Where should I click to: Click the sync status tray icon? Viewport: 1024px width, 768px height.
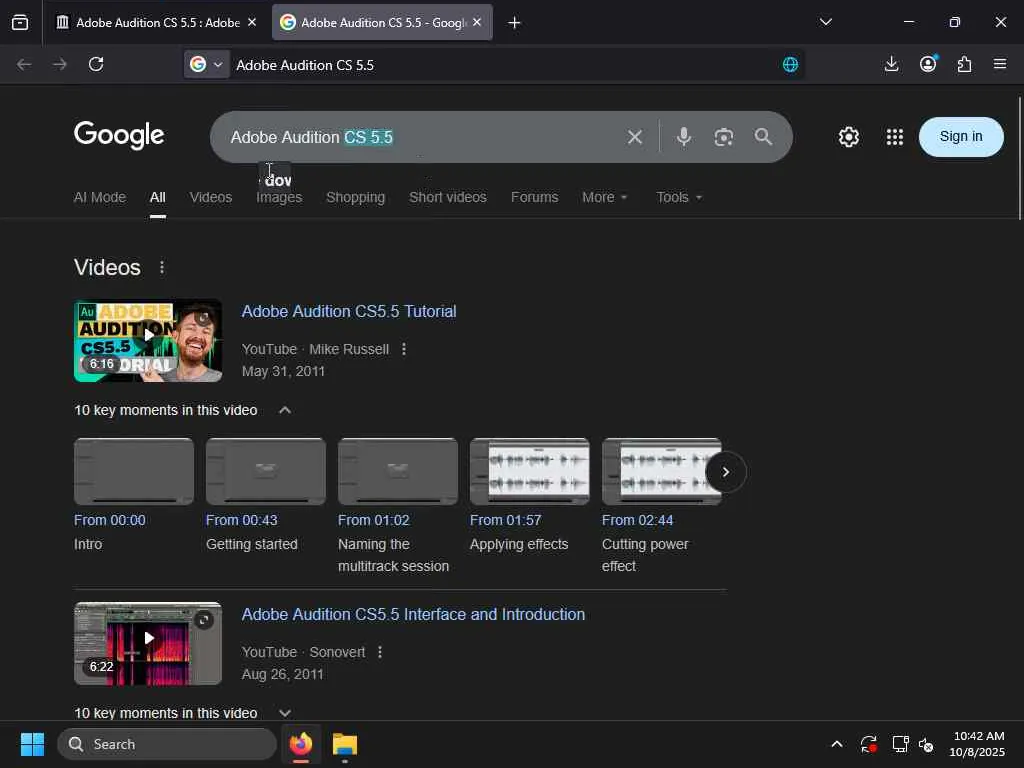point(869,744)
